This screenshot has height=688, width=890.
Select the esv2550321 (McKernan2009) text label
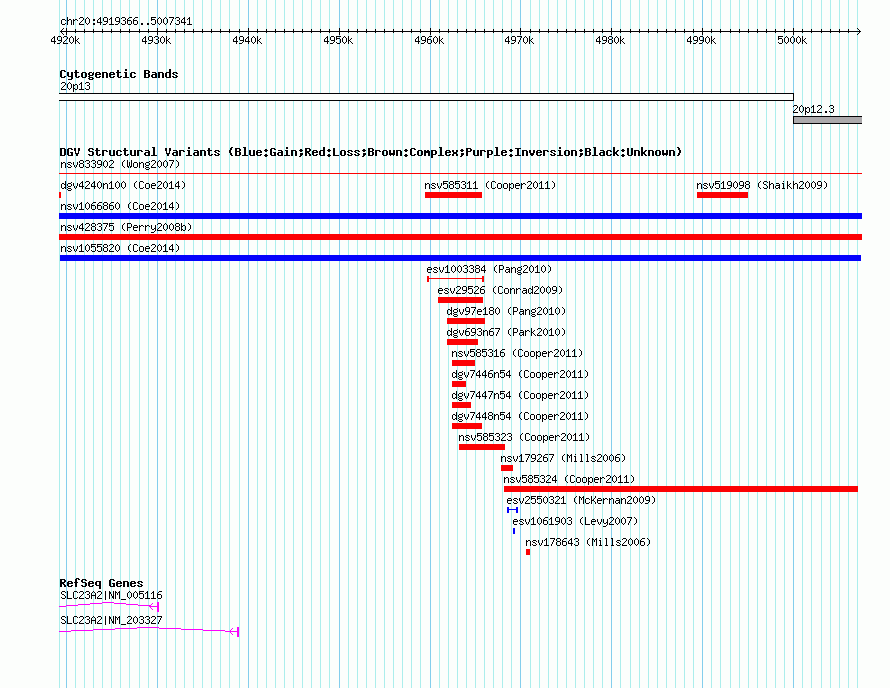point(581,501)
